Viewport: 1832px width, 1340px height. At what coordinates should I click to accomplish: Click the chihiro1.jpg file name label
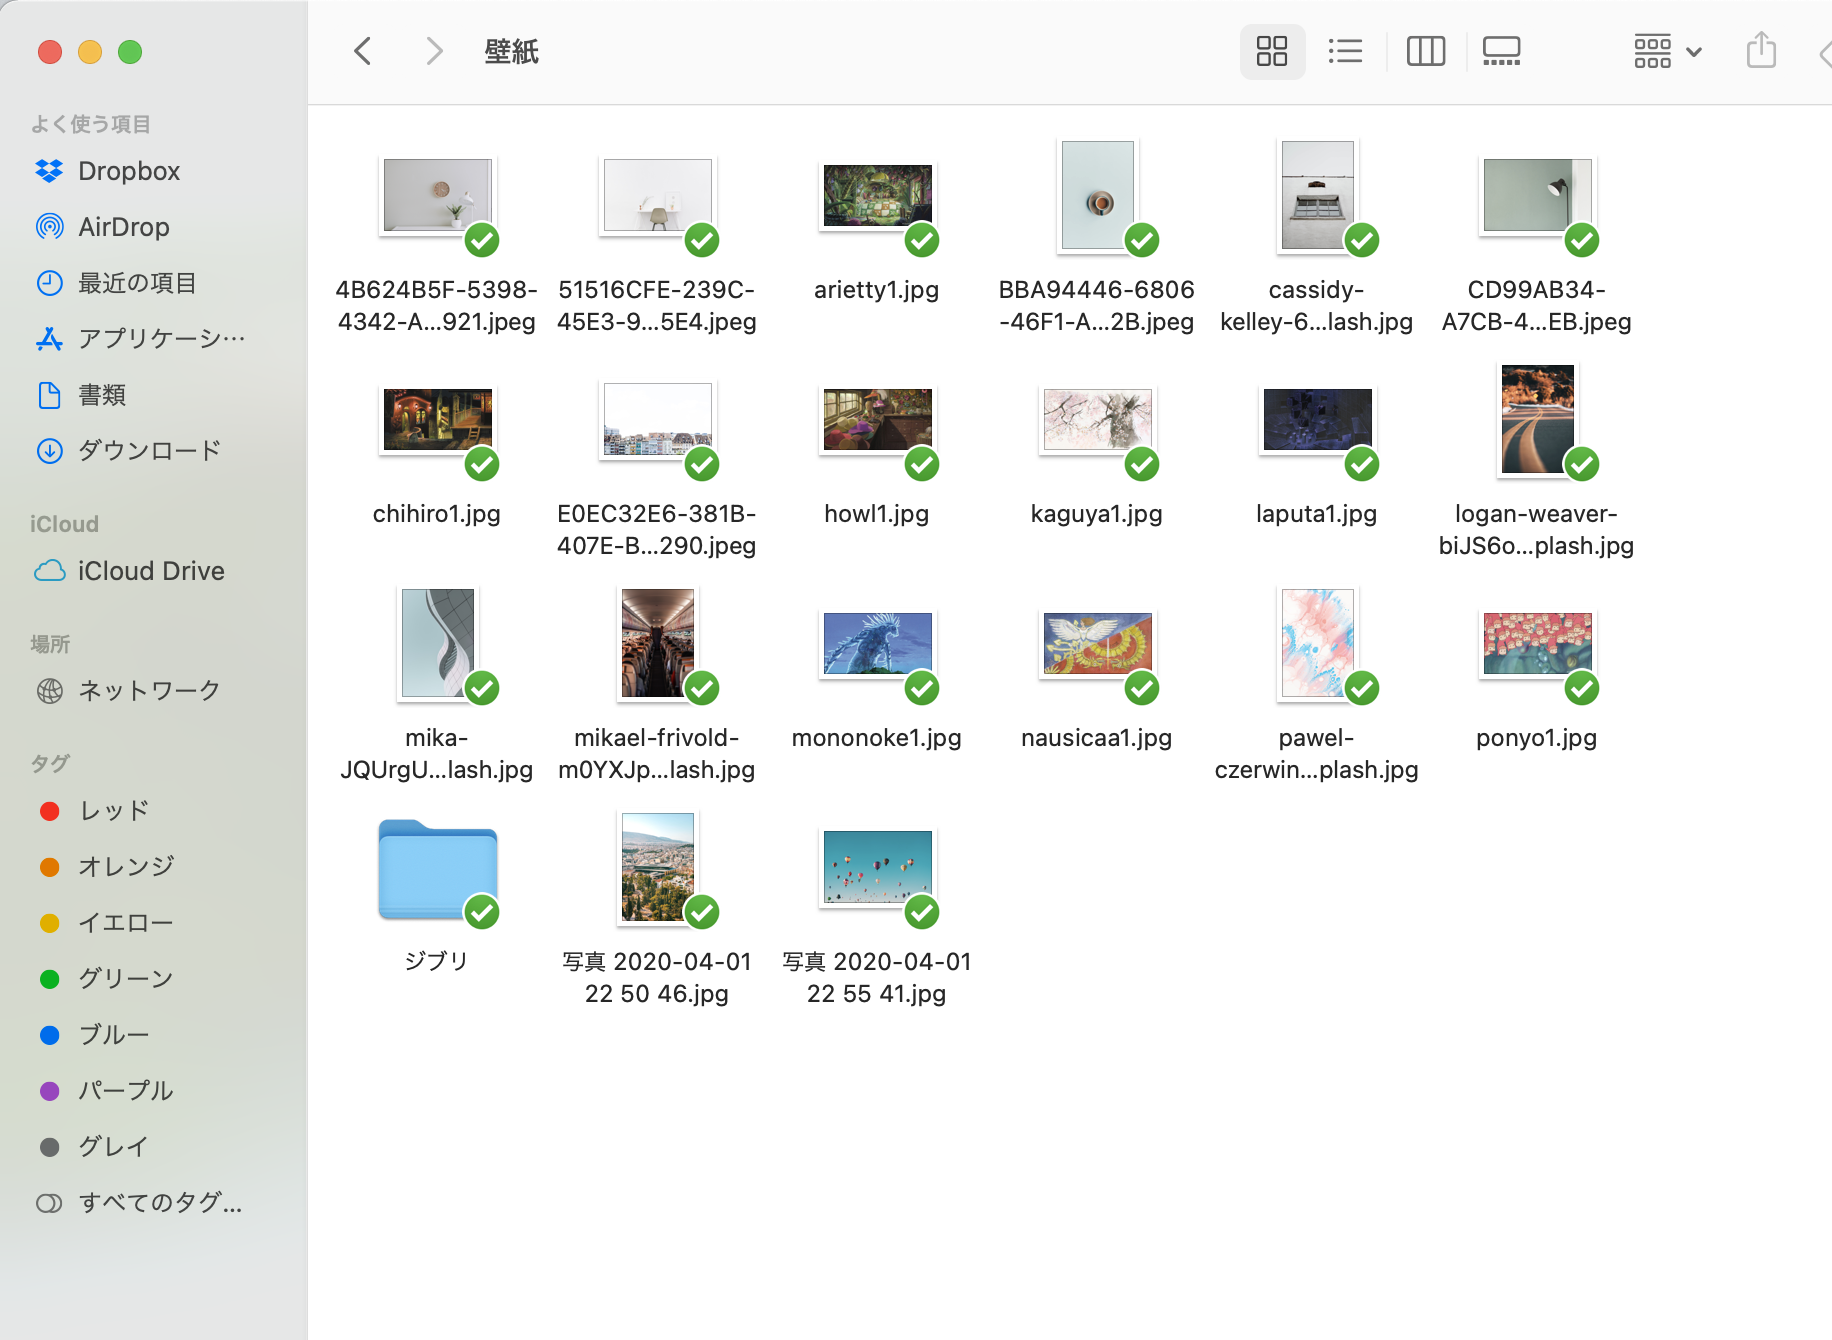[437, 514]
